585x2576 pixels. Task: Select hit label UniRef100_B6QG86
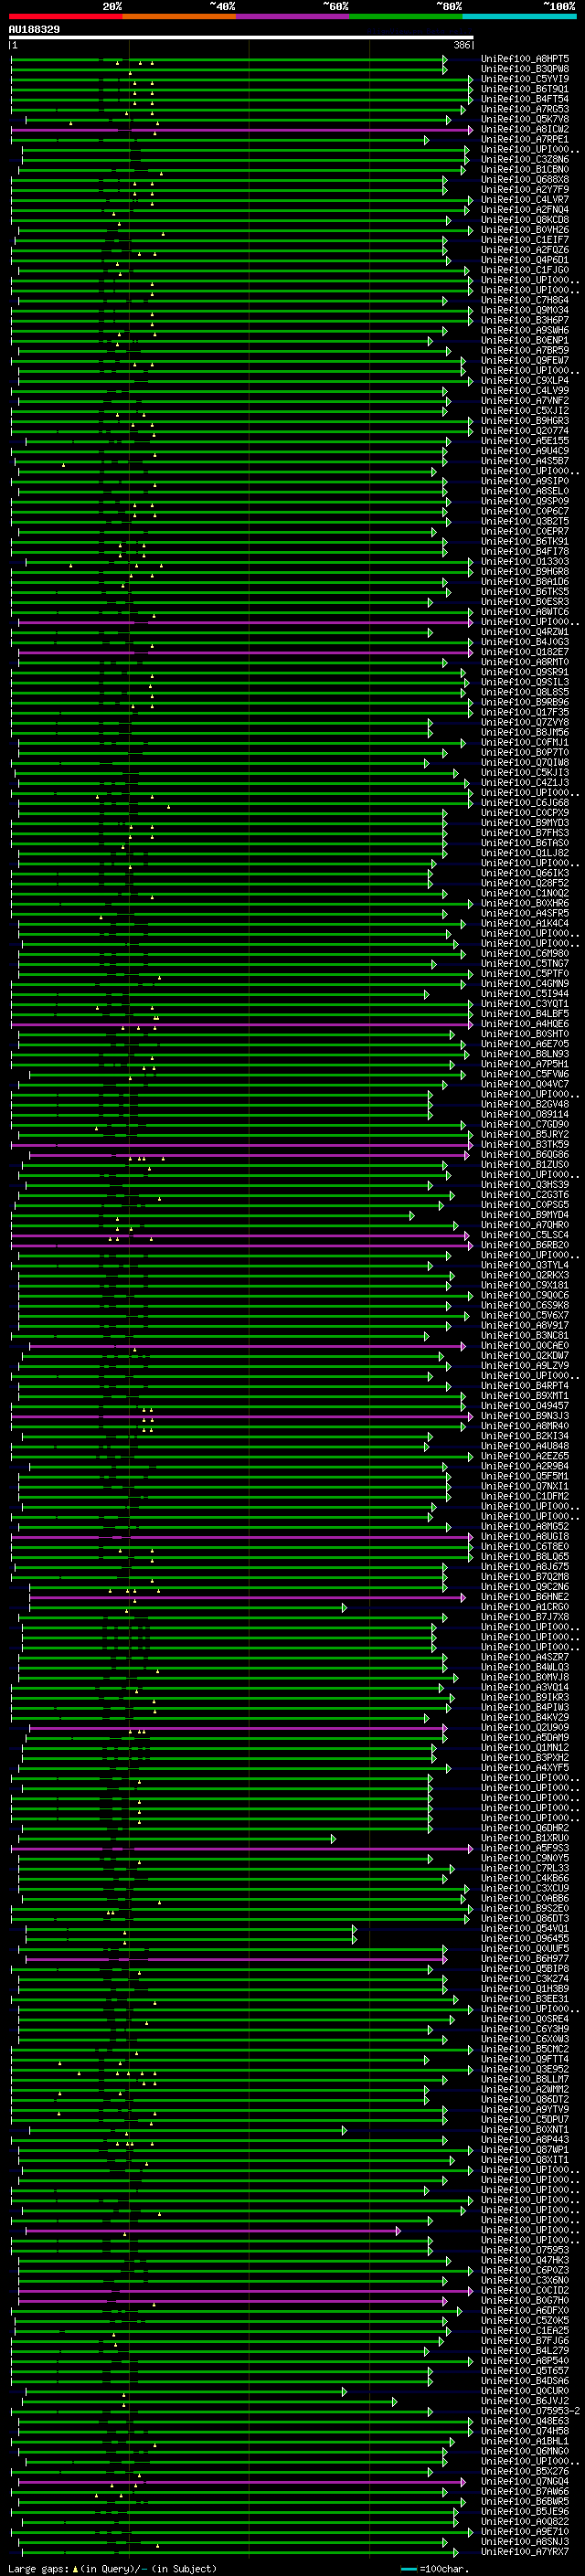pos(525,1155)
